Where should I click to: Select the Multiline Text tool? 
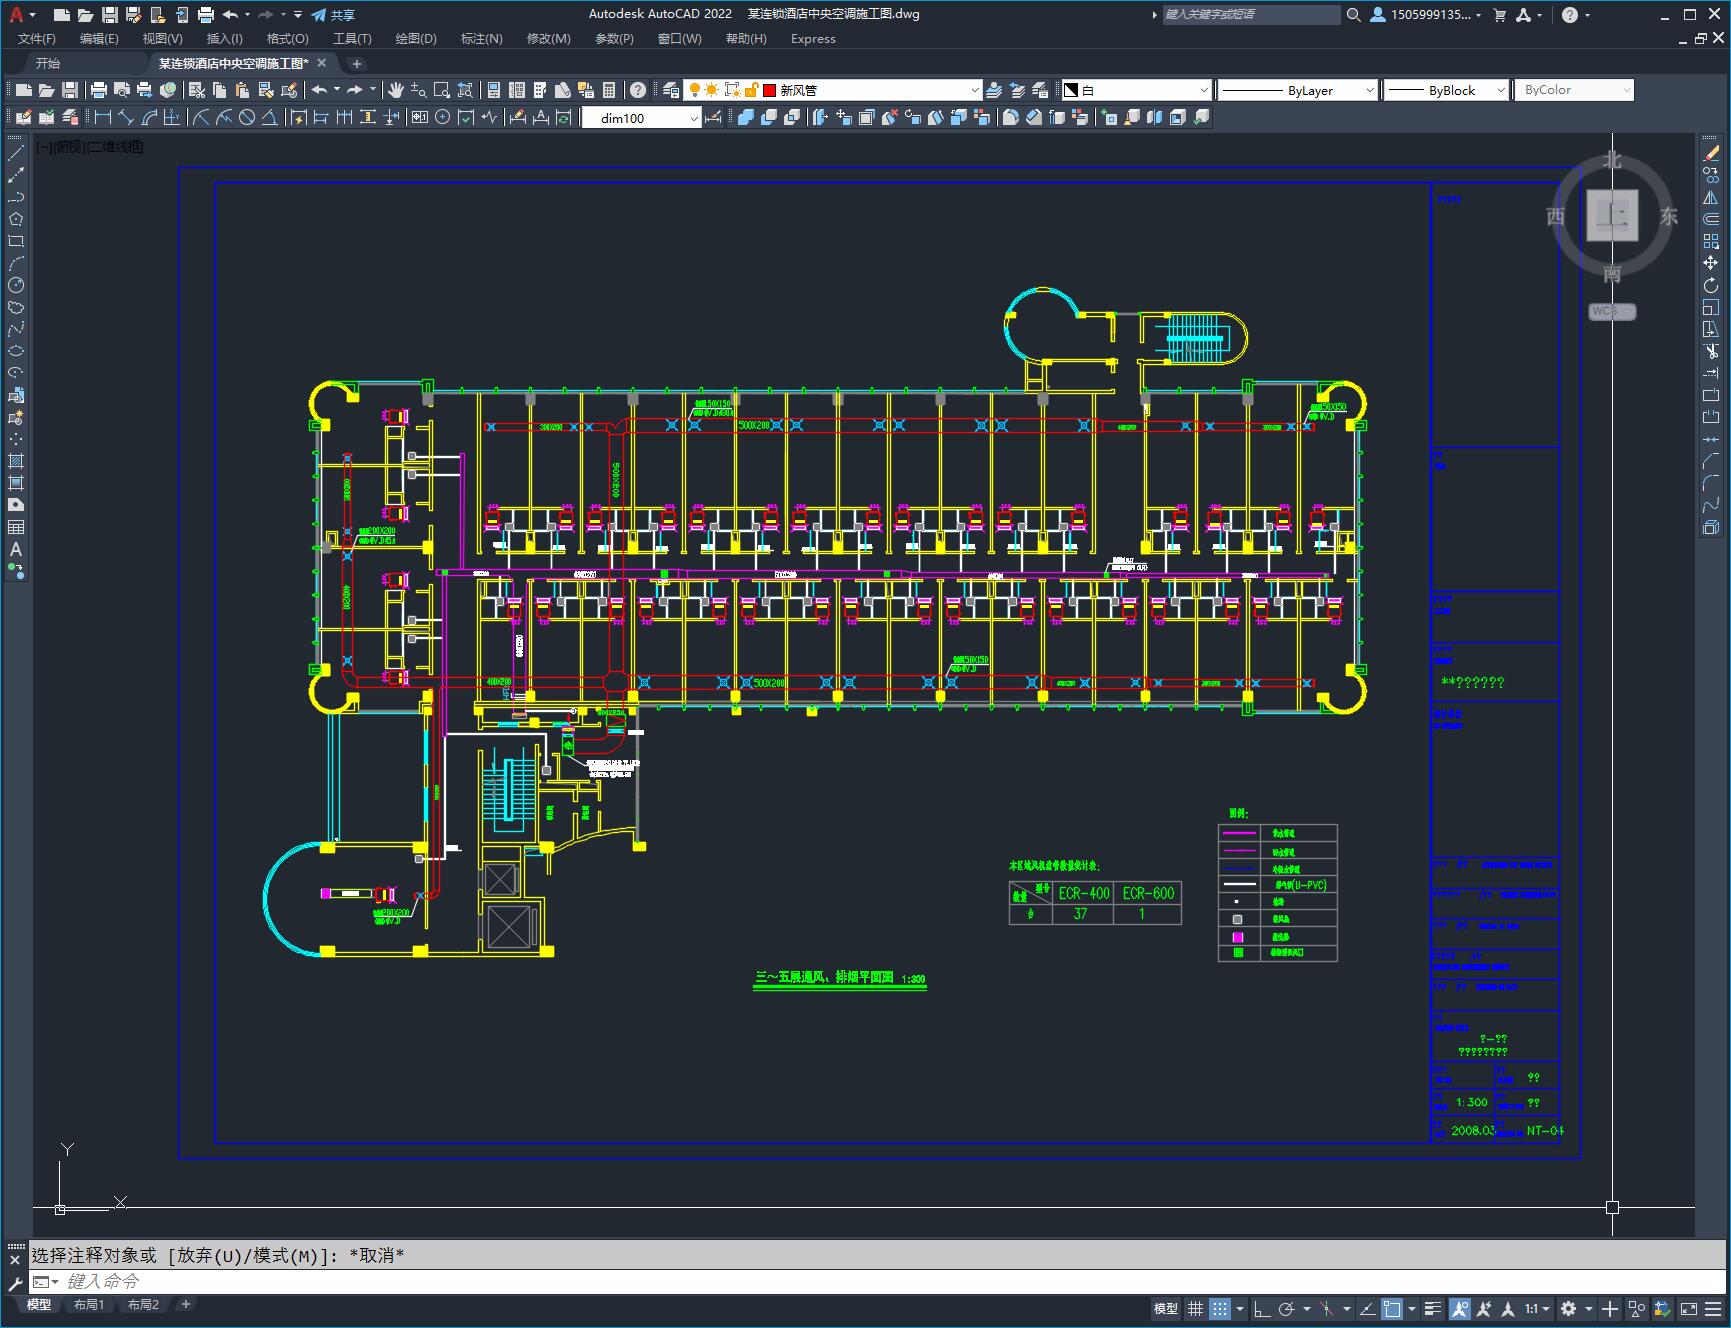16,549
